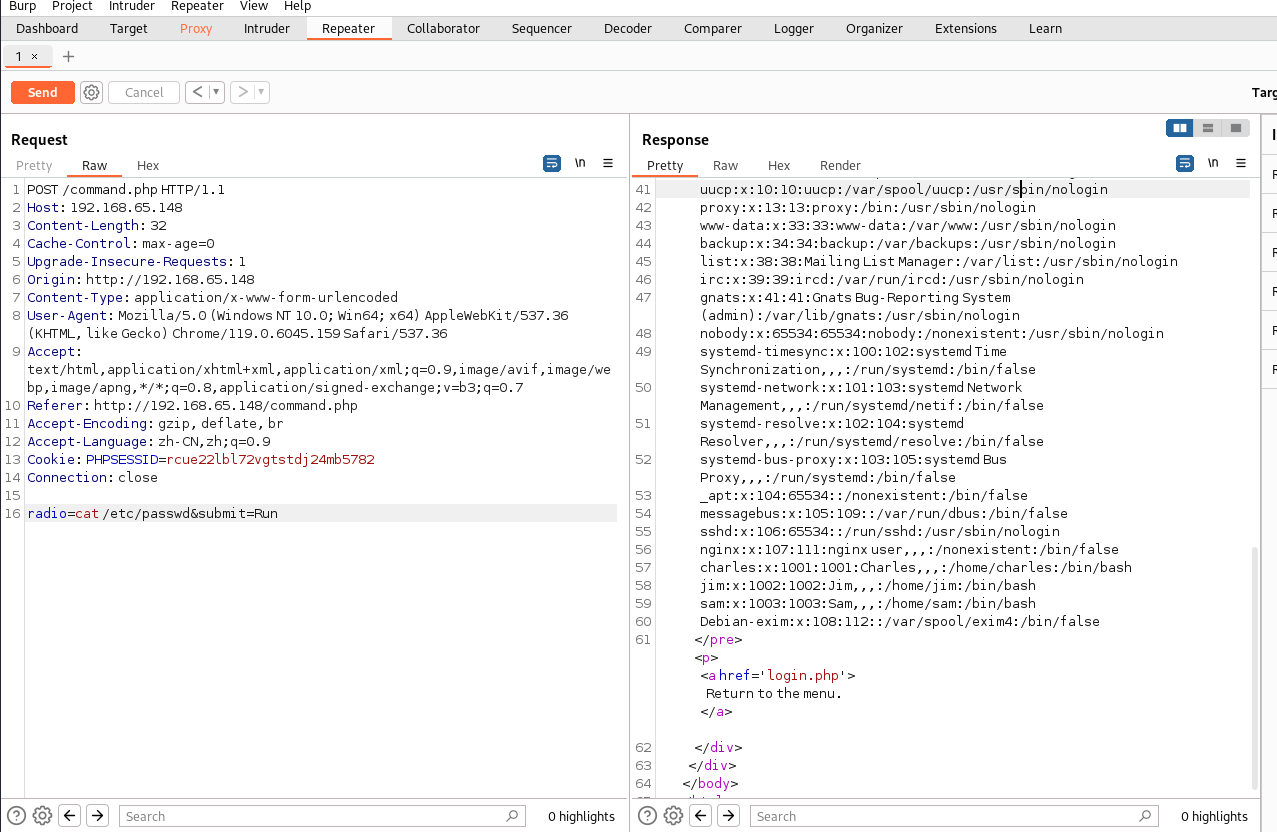Toggle message pretty-print icon in Request pane
1277x832 pixels.
(x=552, y=163)
